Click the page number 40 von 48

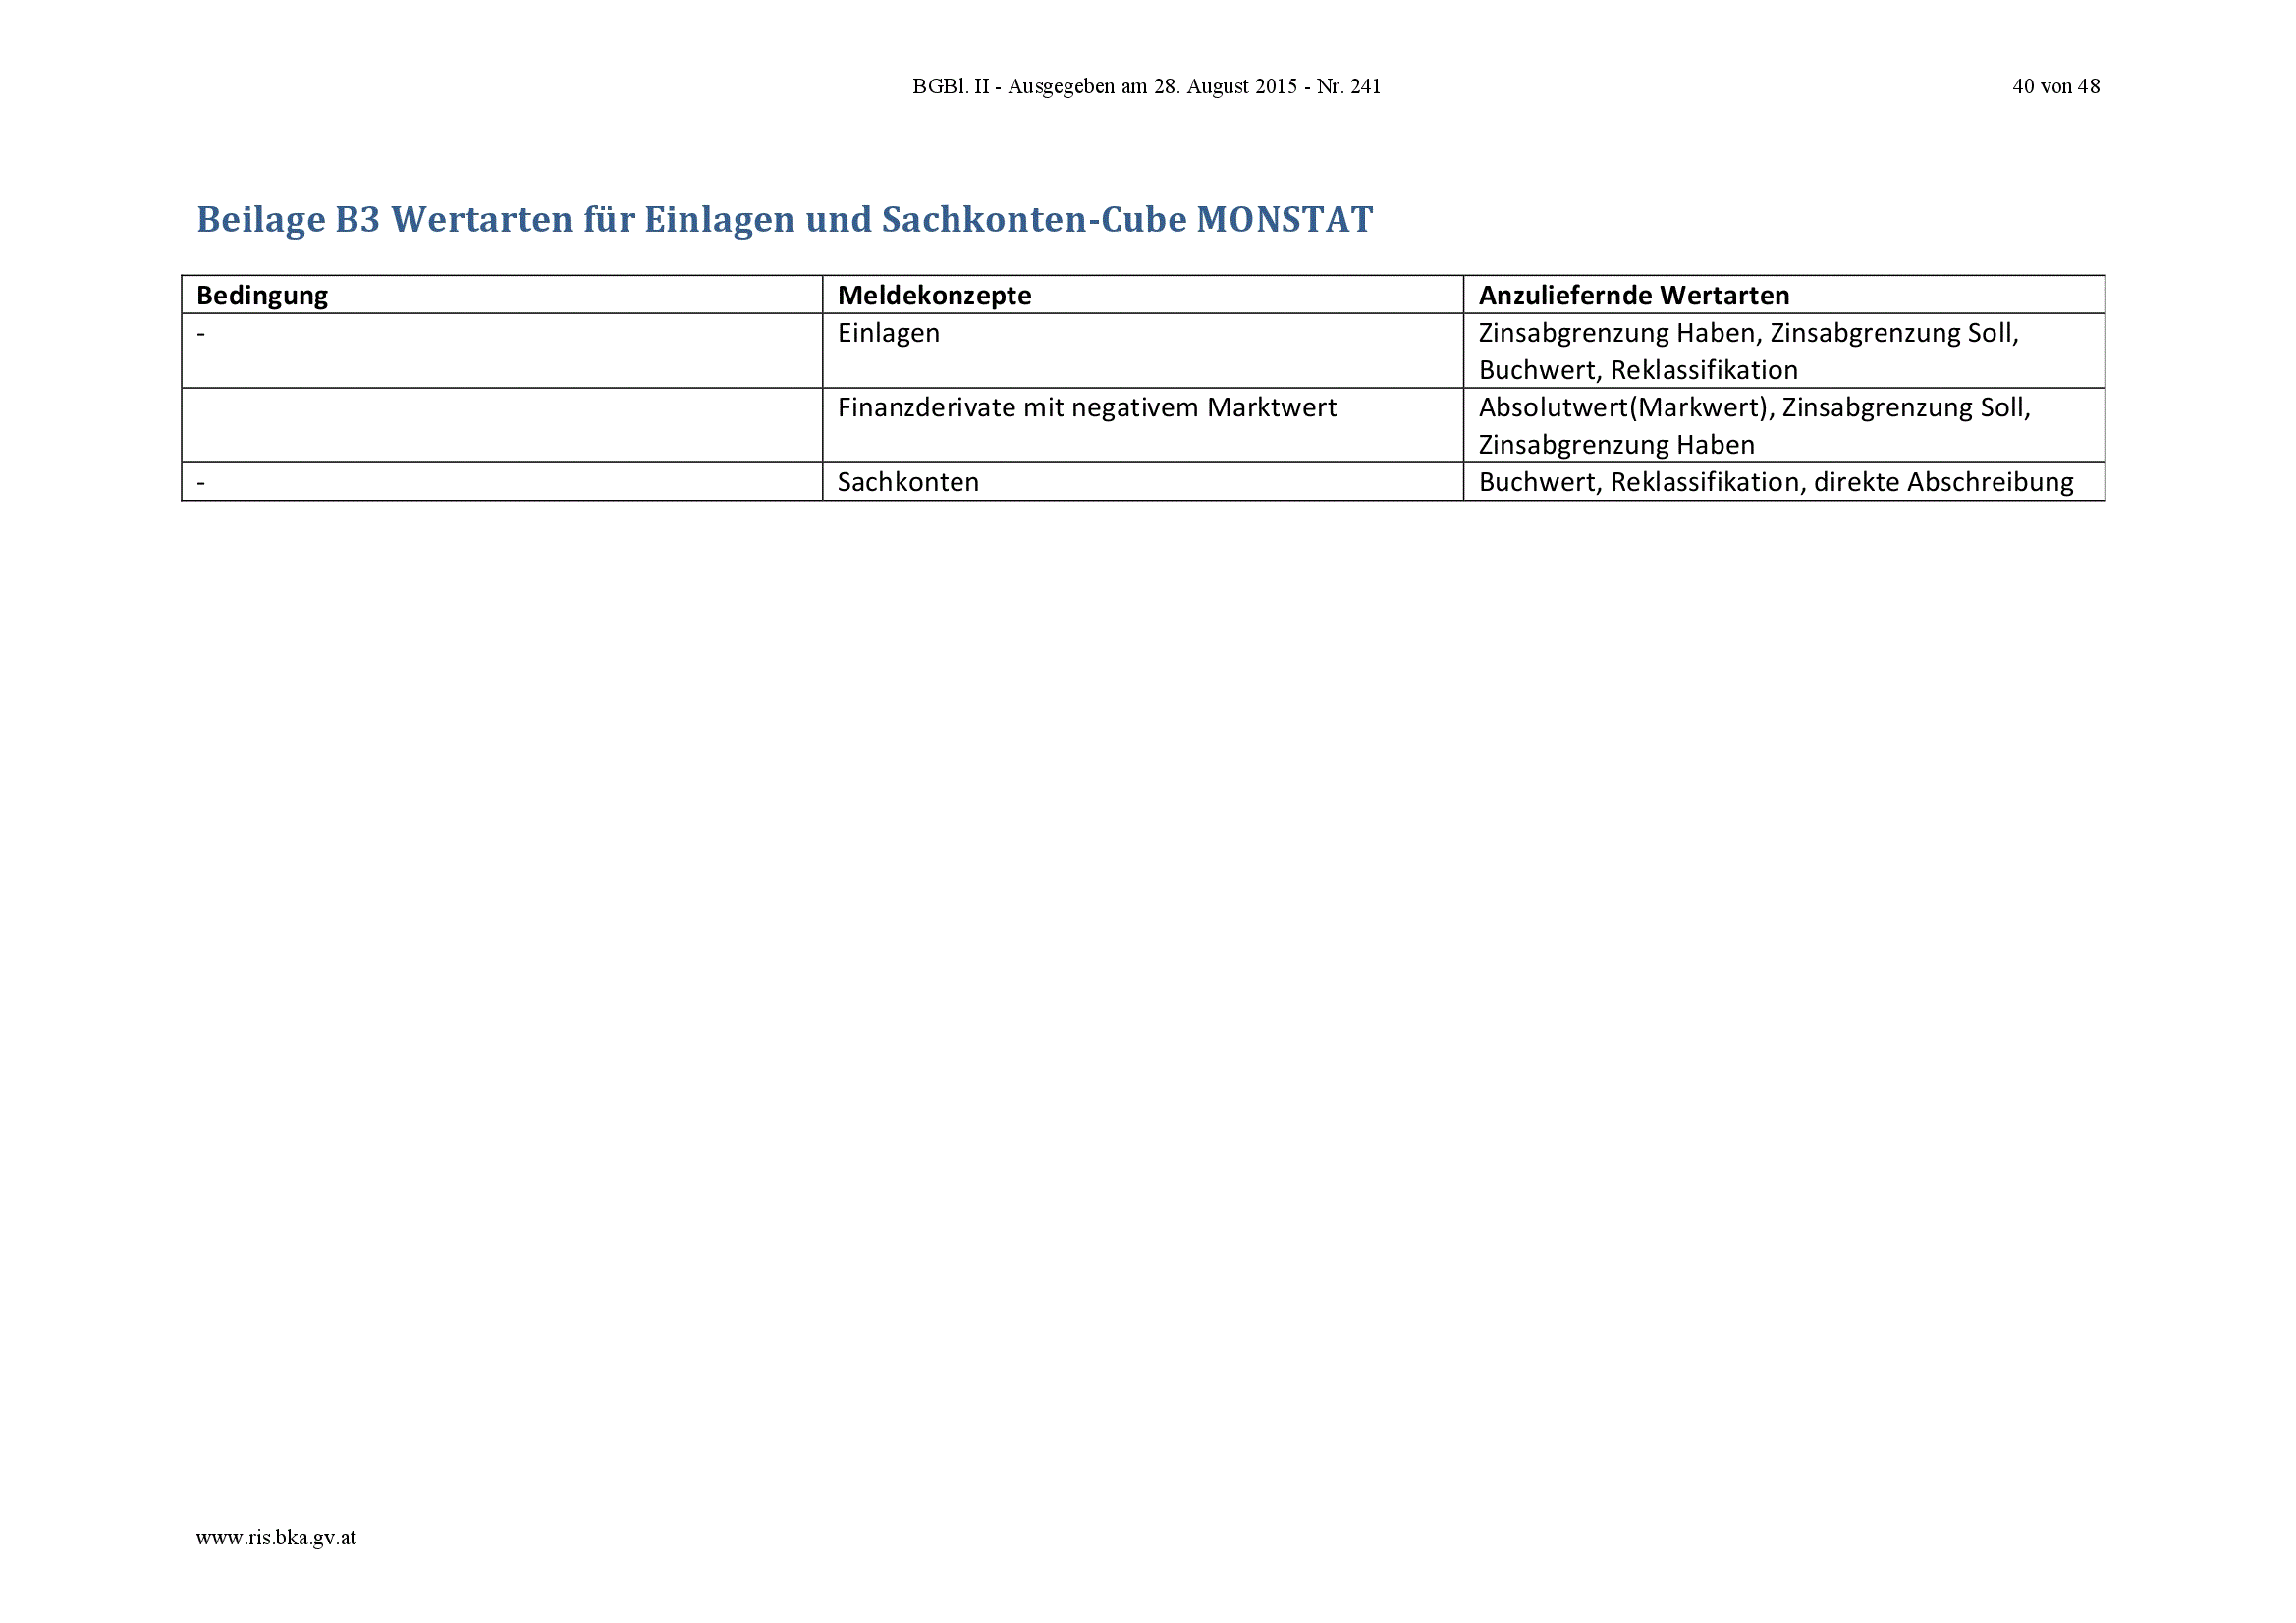[x=2055, y=87]
